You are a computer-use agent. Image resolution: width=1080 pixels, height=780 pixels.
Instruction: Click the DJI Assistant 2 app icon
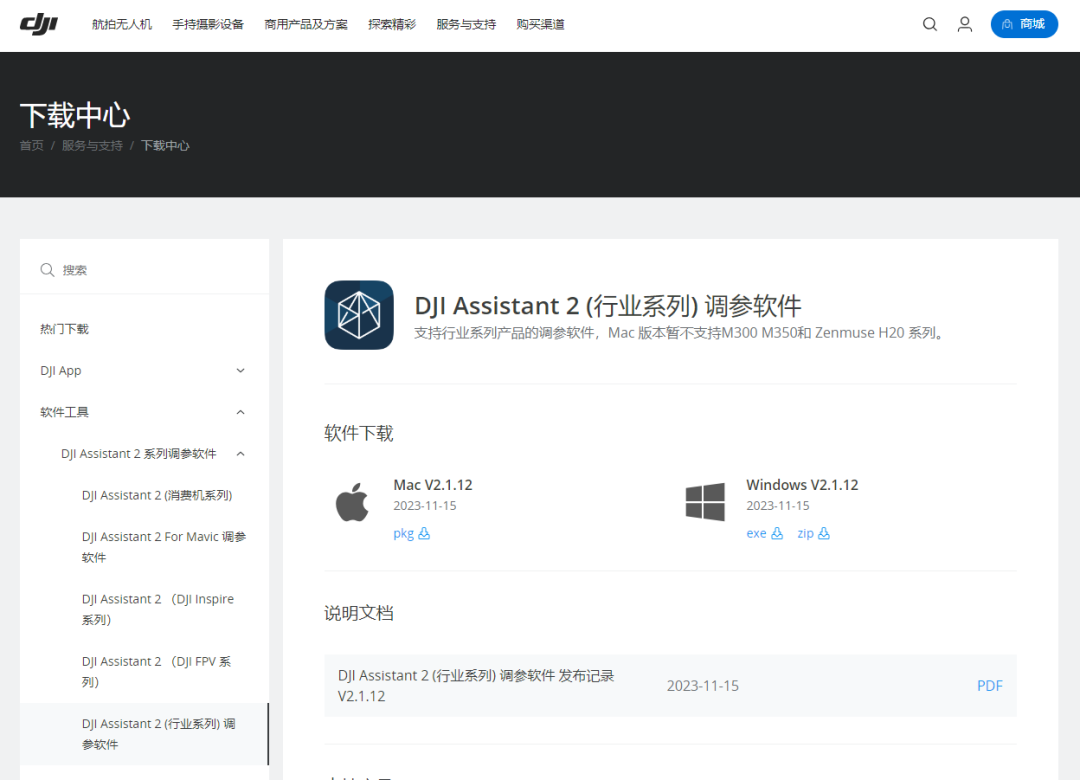point(359,315)
